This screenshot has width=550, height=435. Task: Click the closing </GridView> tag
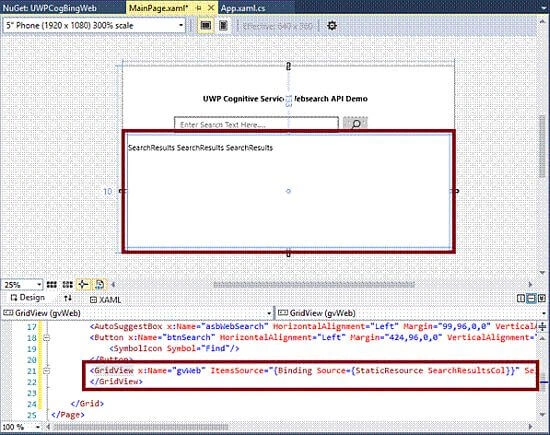(116, 381)
